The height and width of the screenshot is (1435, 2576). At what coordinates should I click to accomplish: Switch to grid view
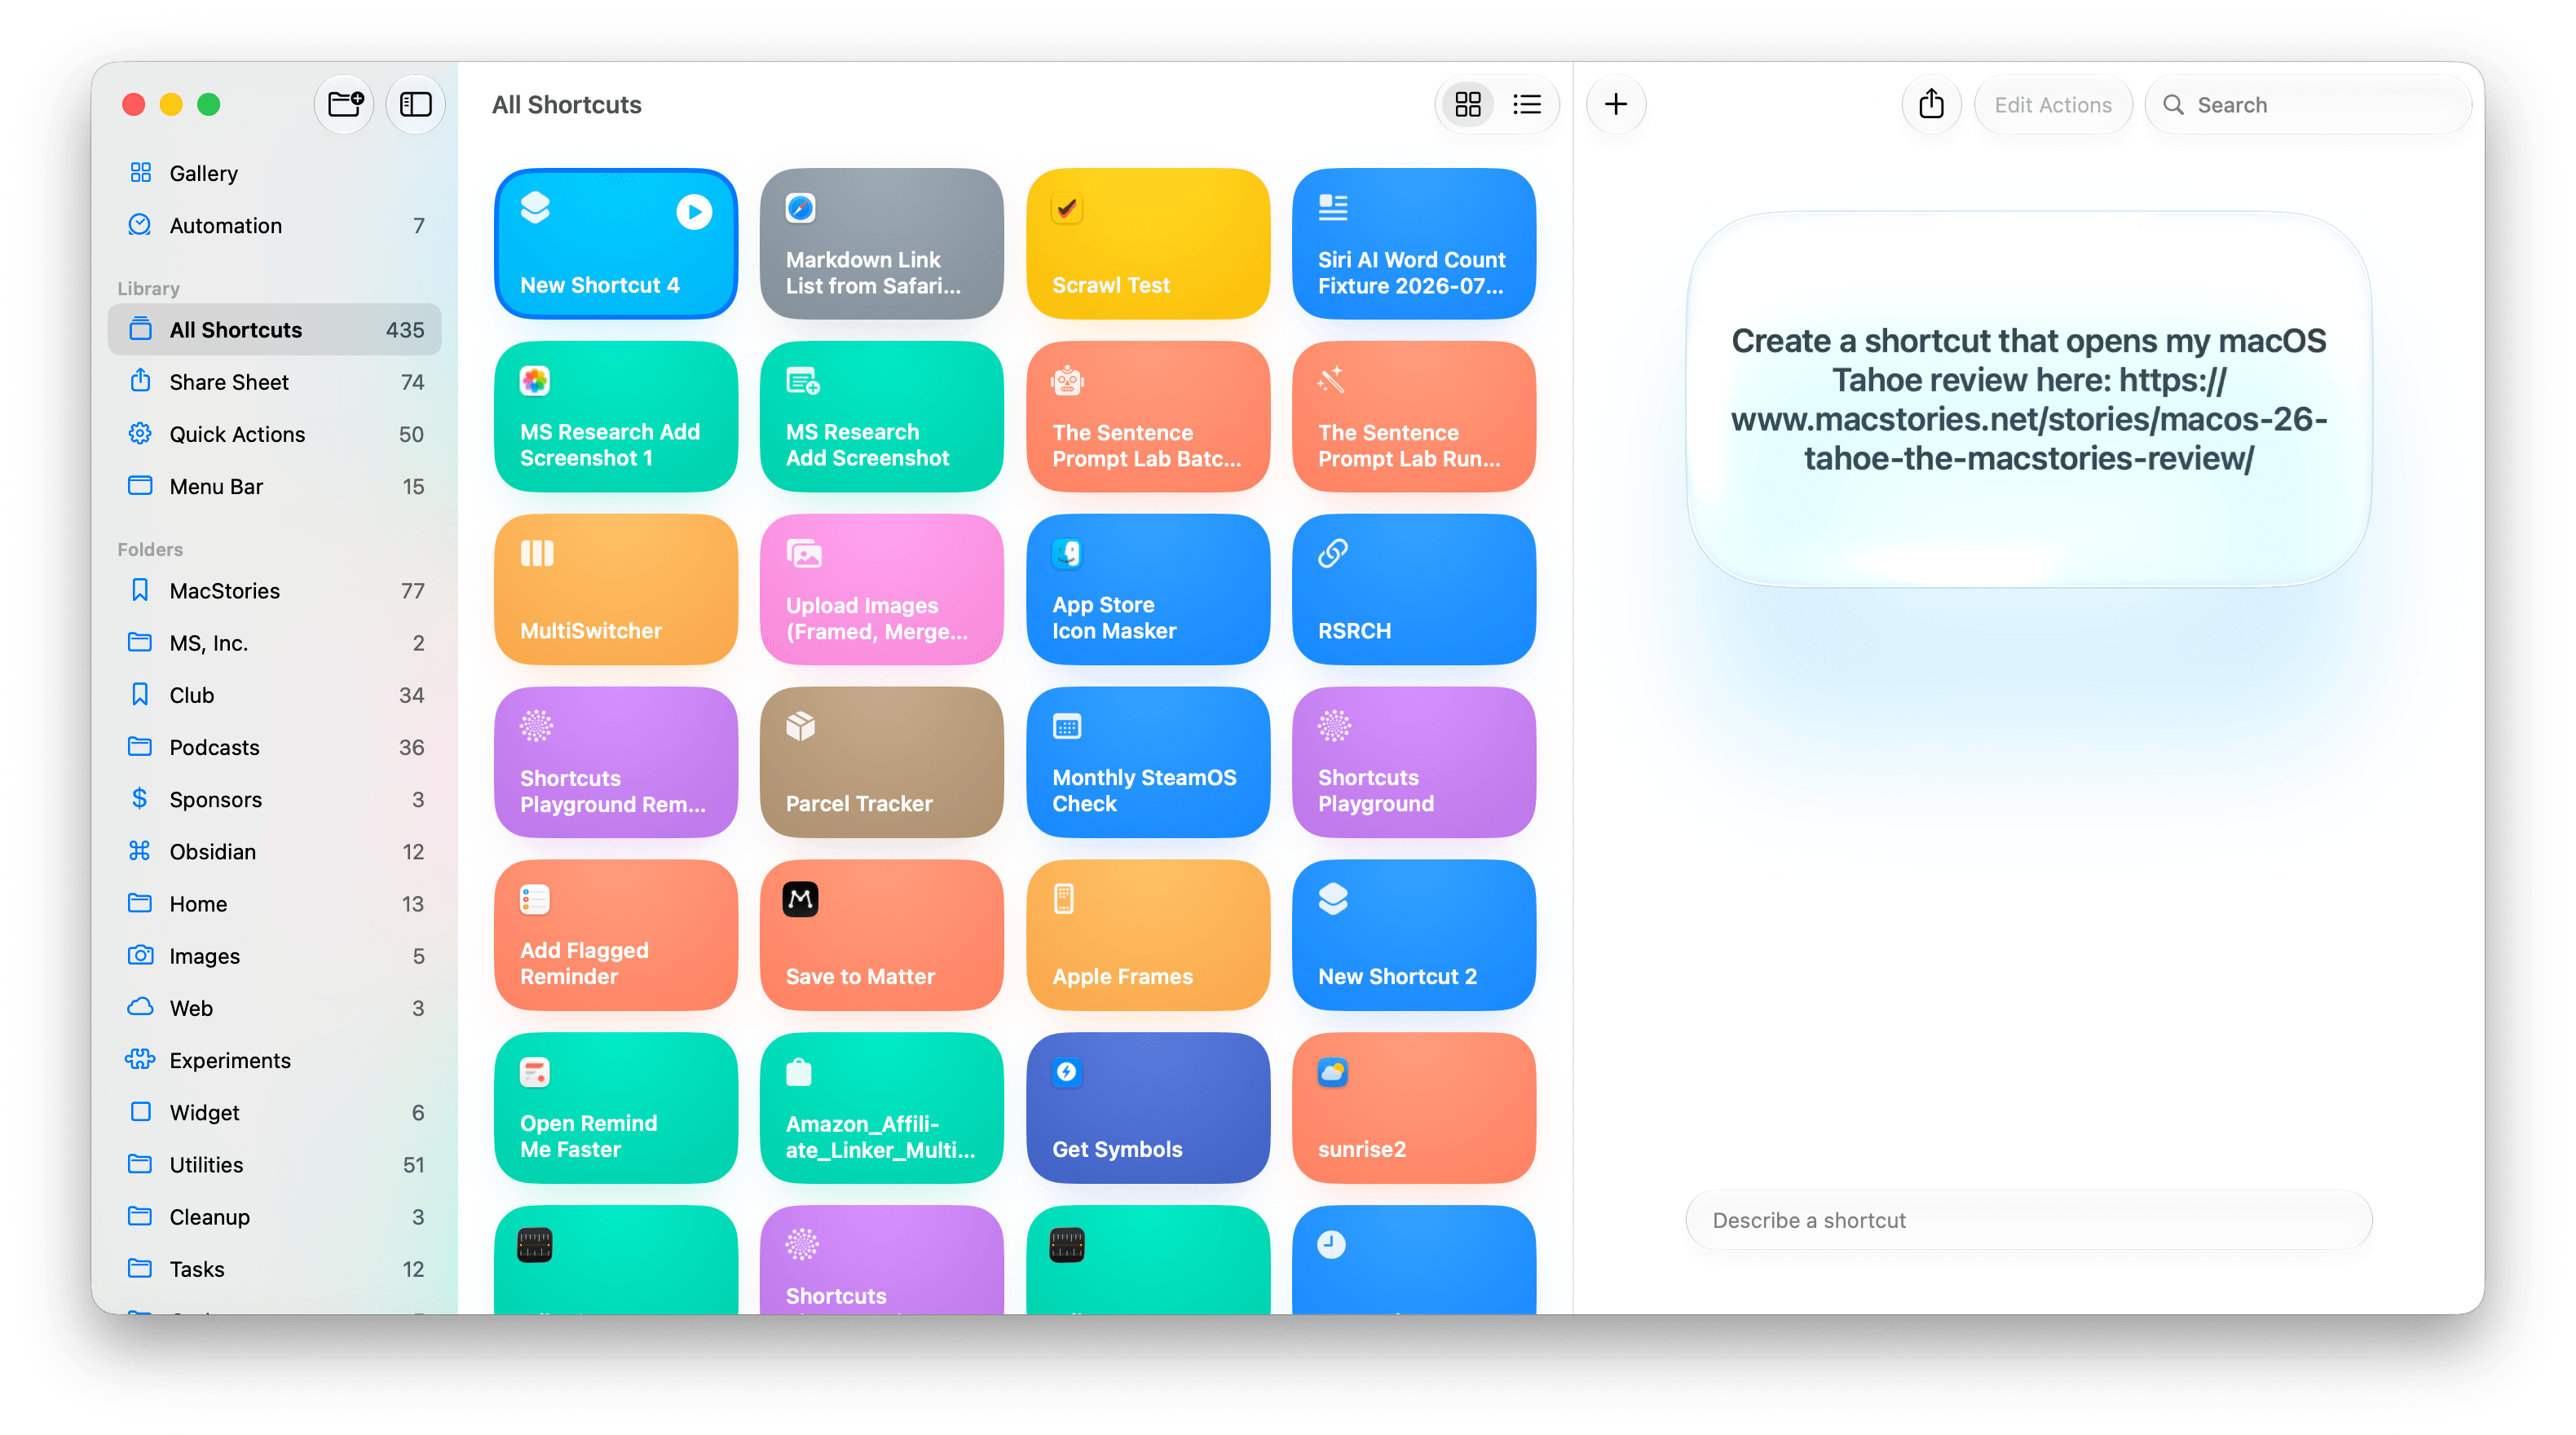(x=1467, y=104)
